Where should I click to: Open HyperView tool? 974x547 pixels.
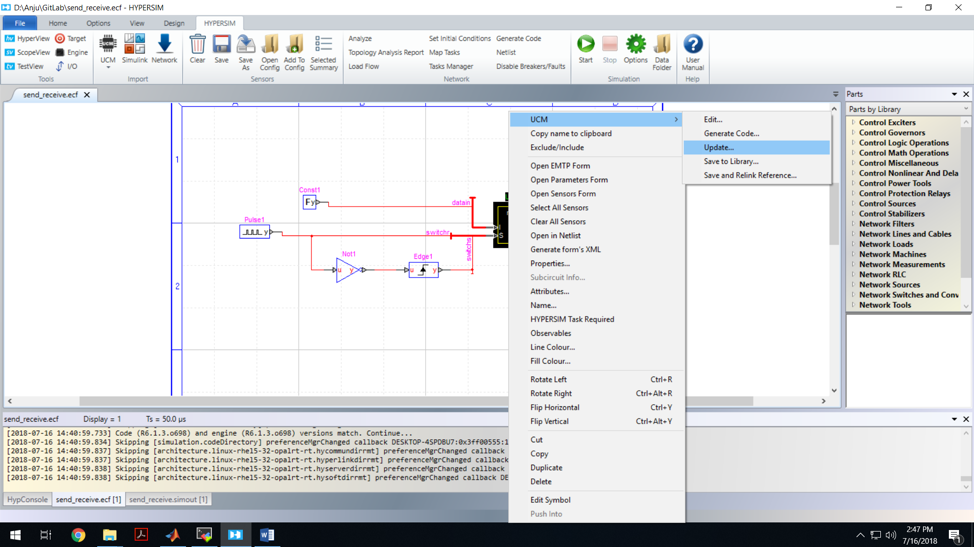(27, 38)
